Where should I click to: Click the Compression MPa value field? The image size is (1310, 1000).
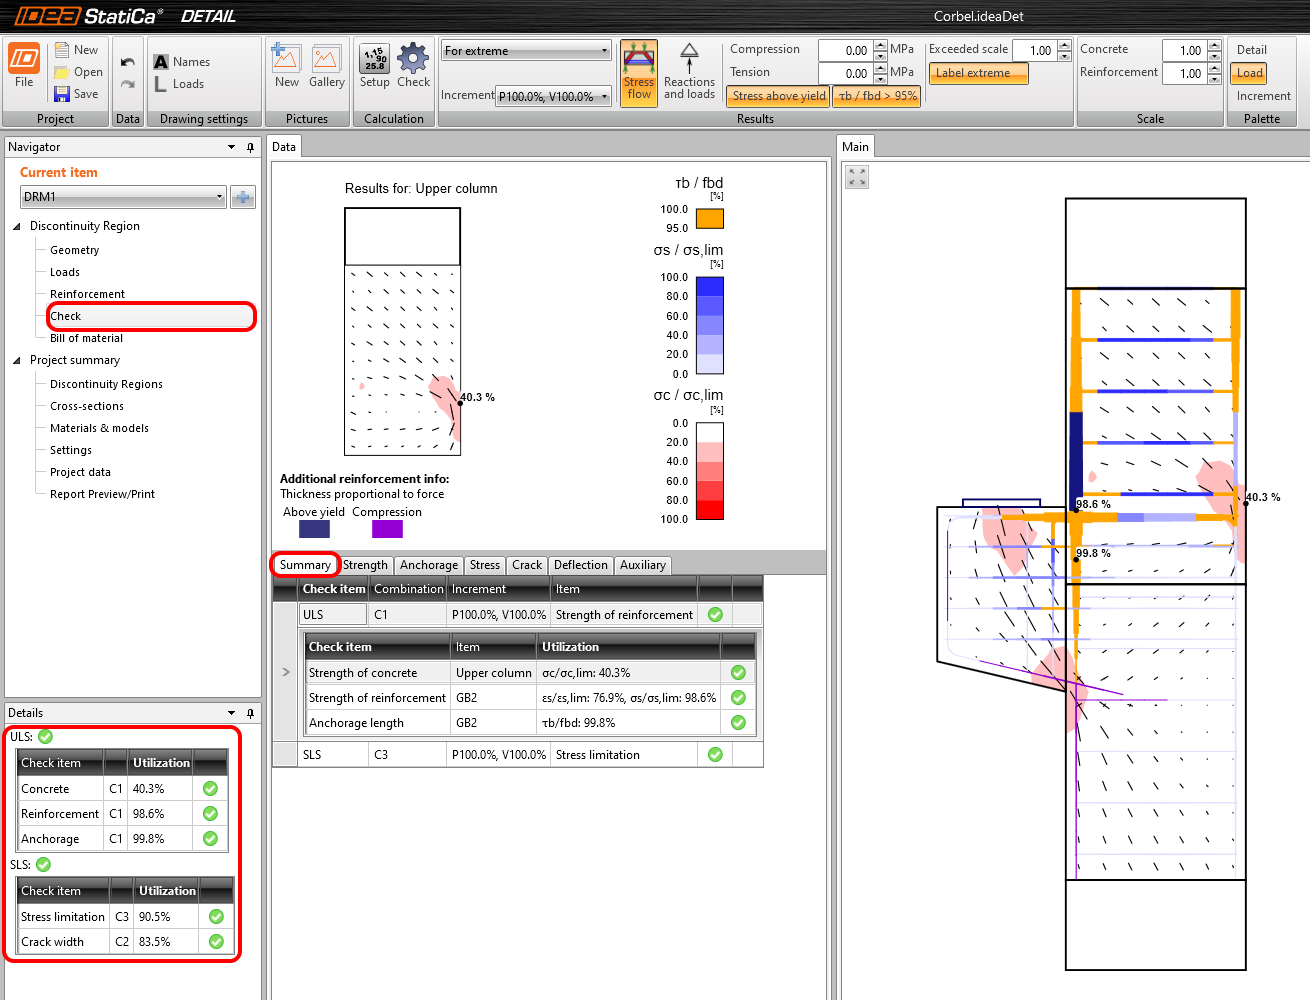(845, 50)
